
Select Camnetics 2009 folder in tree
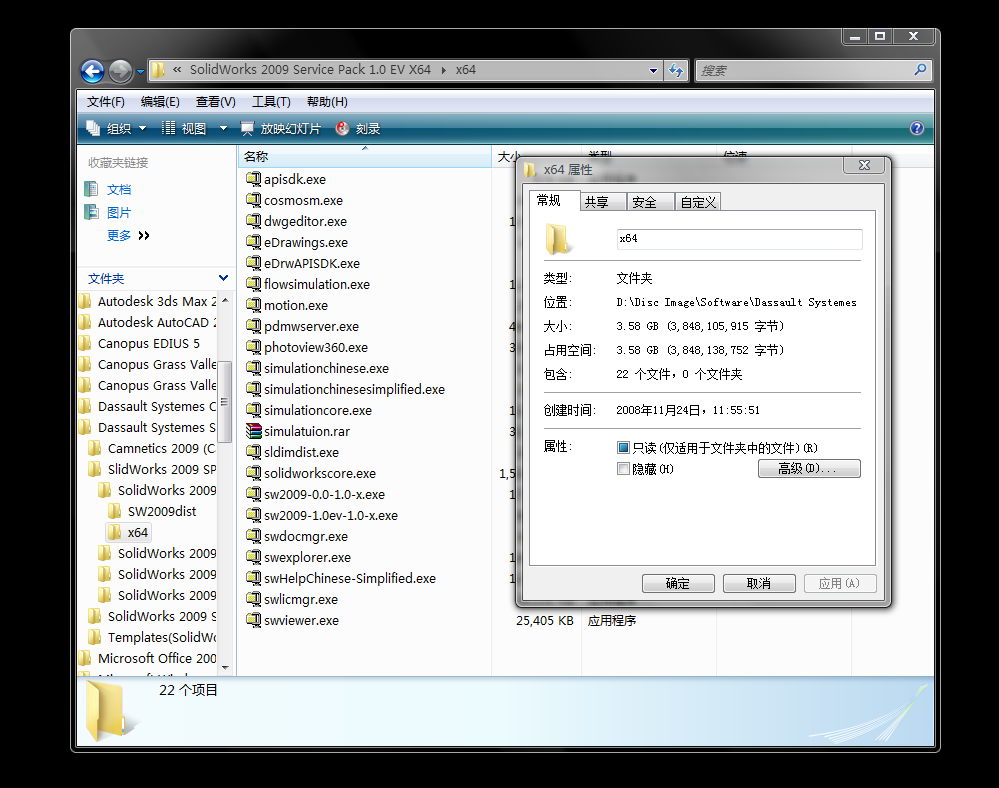[161, 448]
